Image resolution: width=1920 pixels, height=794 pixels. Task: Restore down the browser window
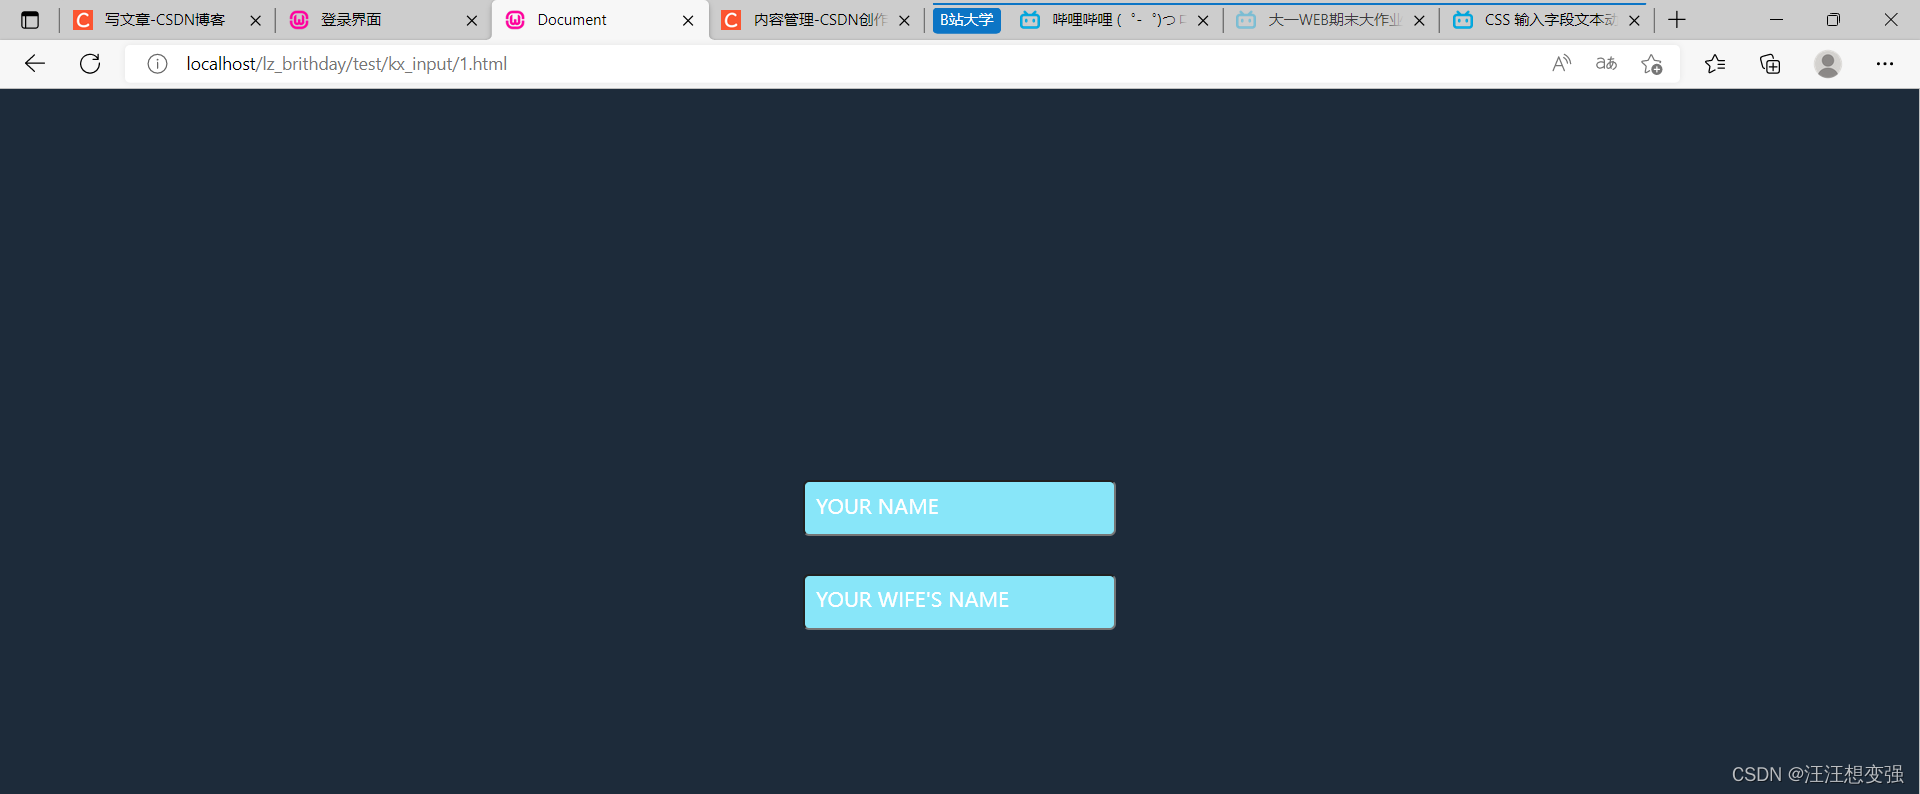[1833, 20]
